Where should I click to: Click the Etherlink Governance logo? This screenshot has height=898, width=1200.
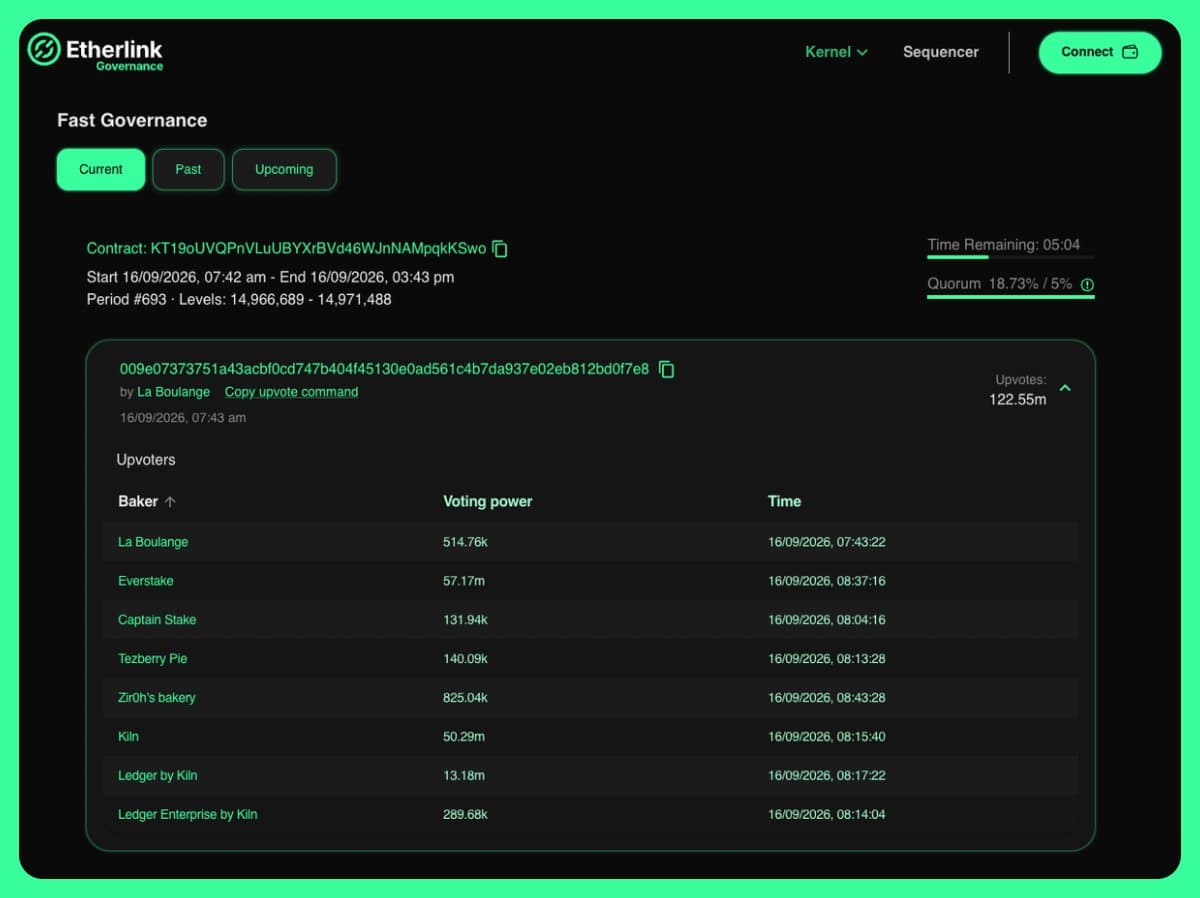tap(95, 52)
